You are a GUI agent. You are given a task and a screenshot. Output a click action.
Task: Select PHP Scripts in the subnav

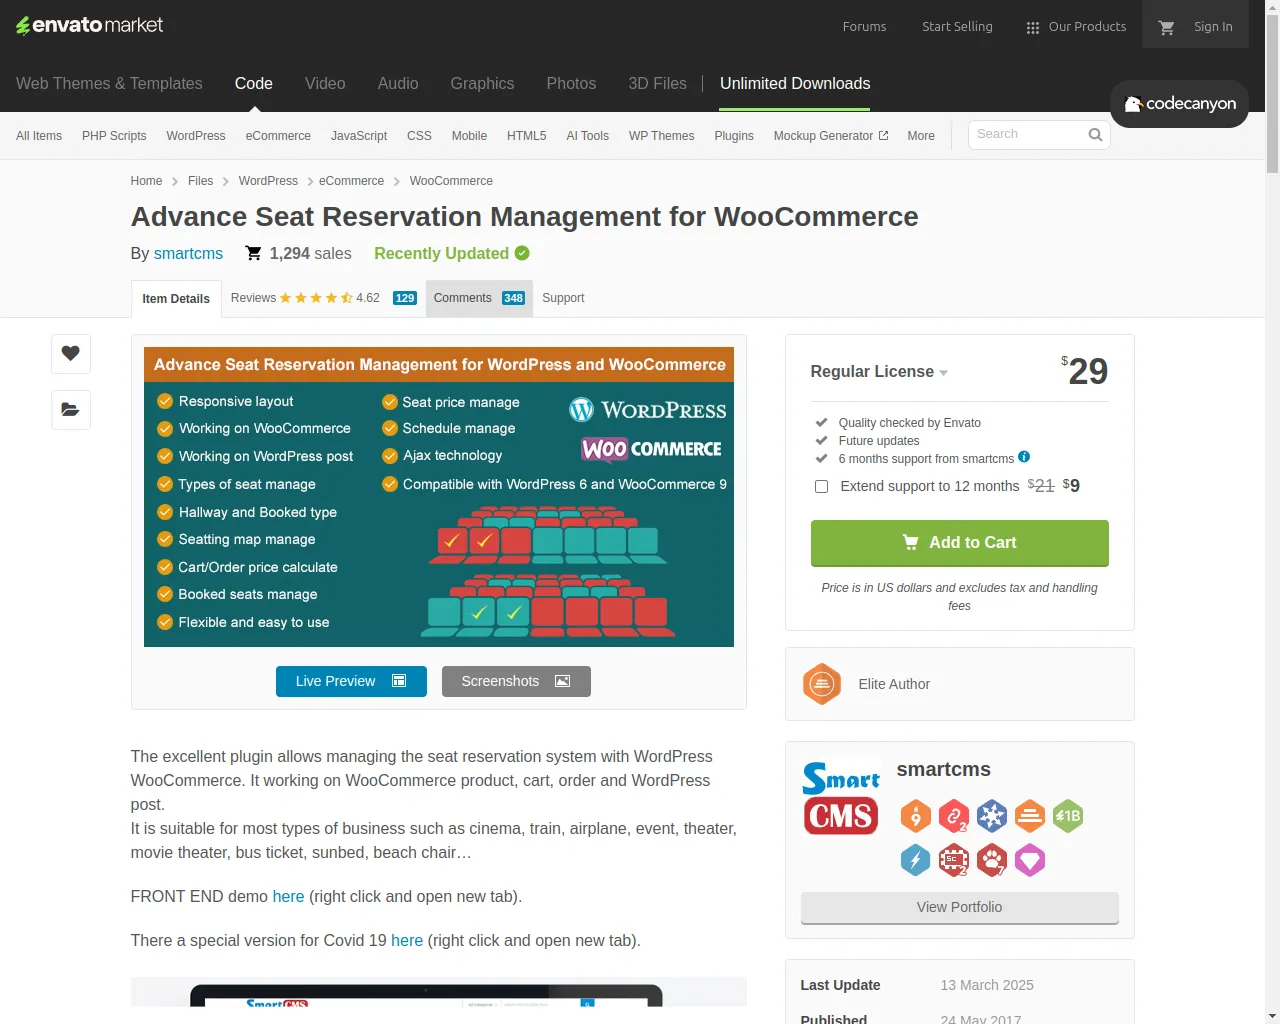click(114, 136)
